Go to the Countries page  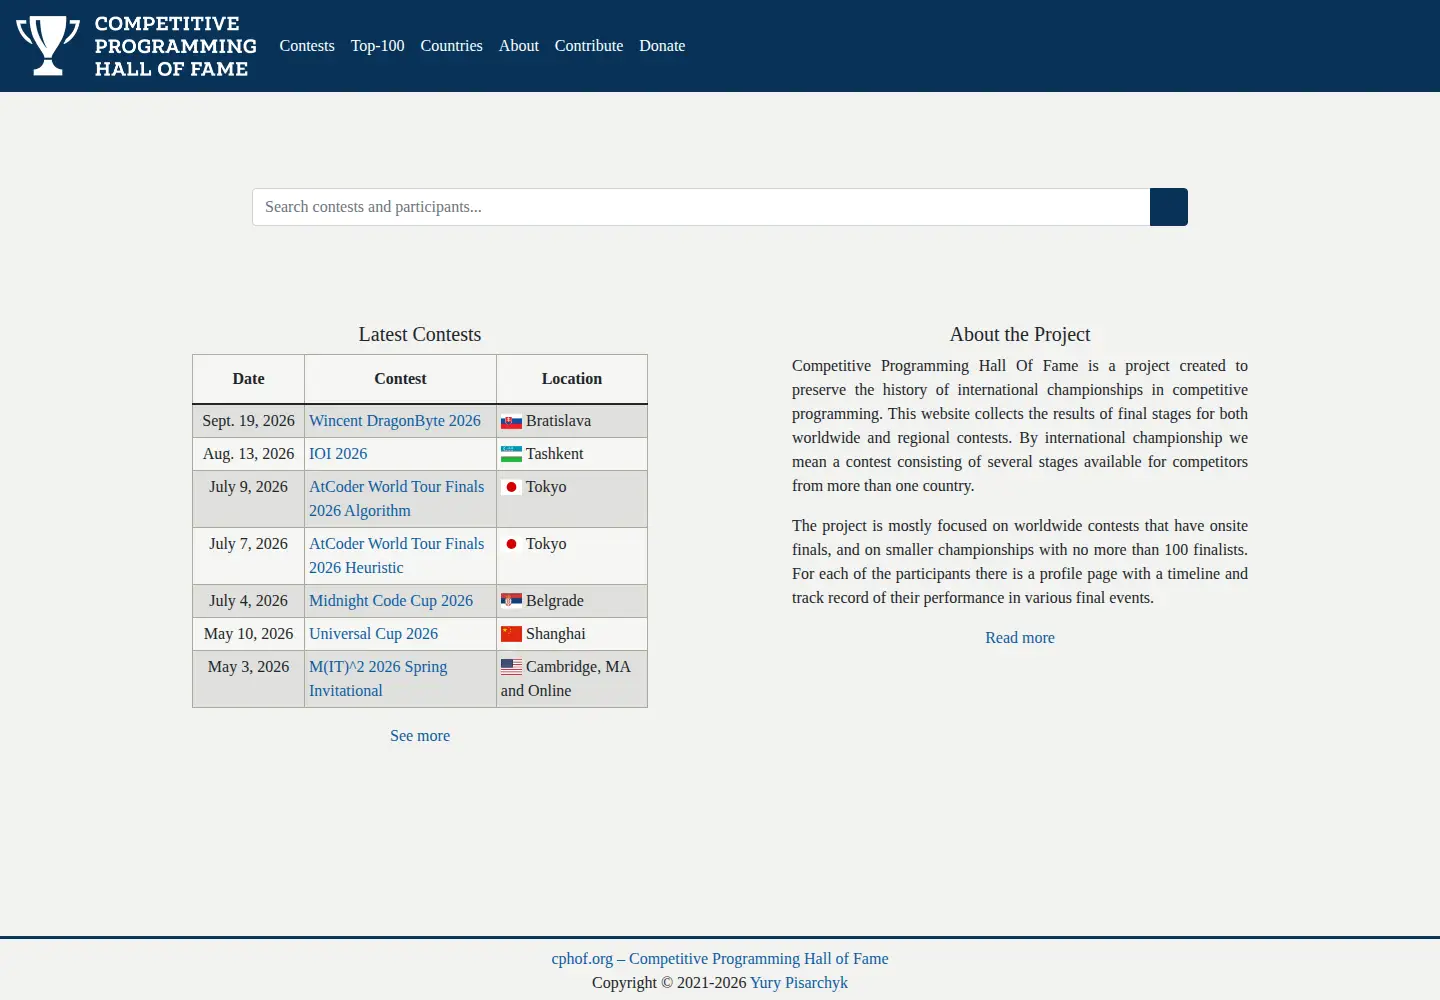click(451, 46)
